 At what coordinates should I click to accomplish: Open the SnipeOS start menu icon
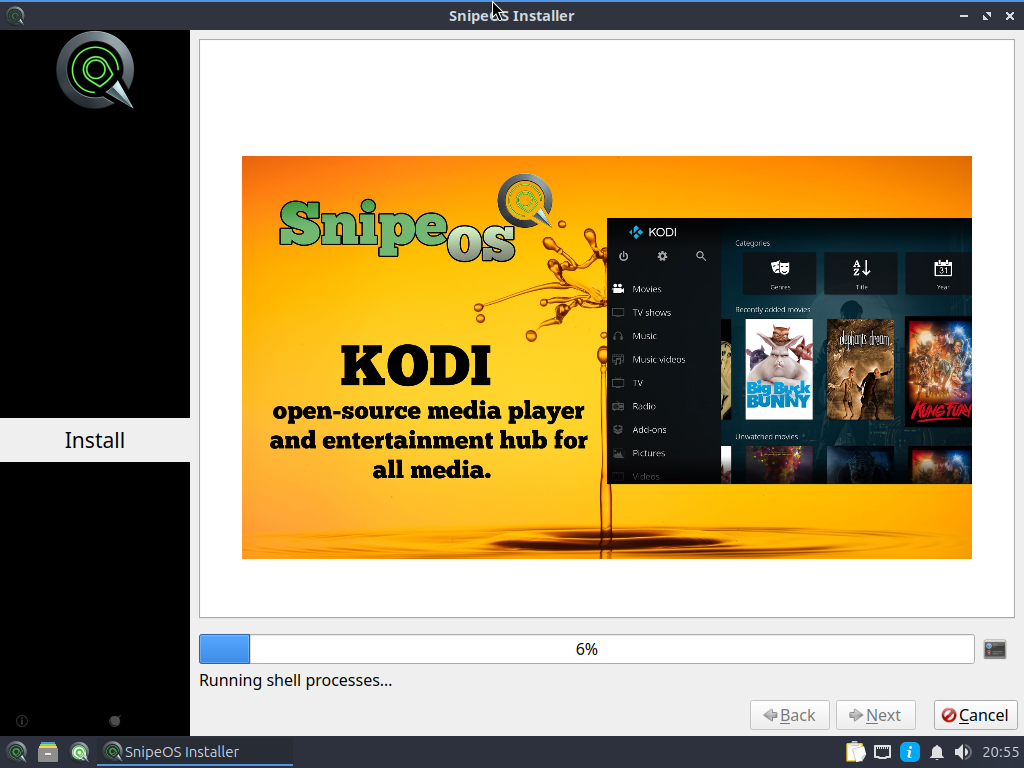[x=16, y=752]
